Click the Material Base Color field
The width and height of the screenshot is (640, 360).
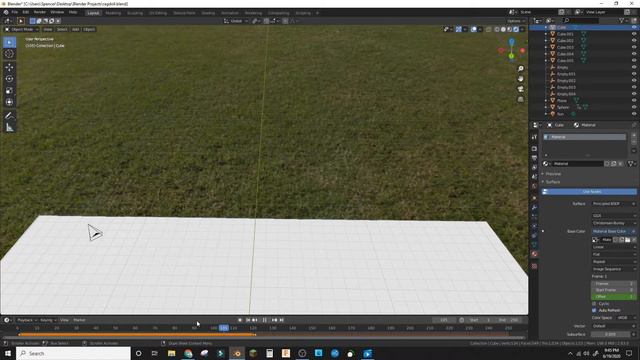[614, 231]
